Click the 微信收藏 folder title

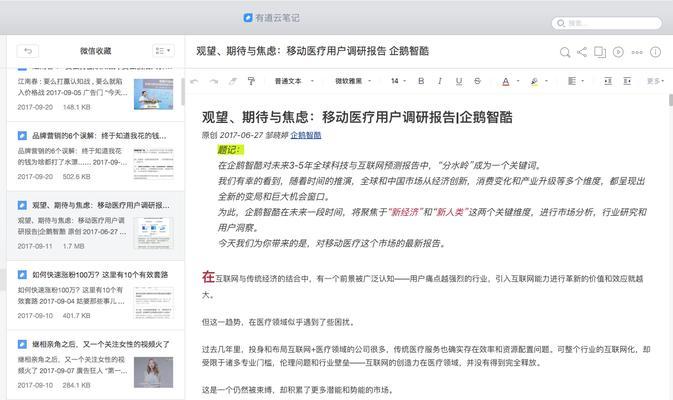coord(95,51)
